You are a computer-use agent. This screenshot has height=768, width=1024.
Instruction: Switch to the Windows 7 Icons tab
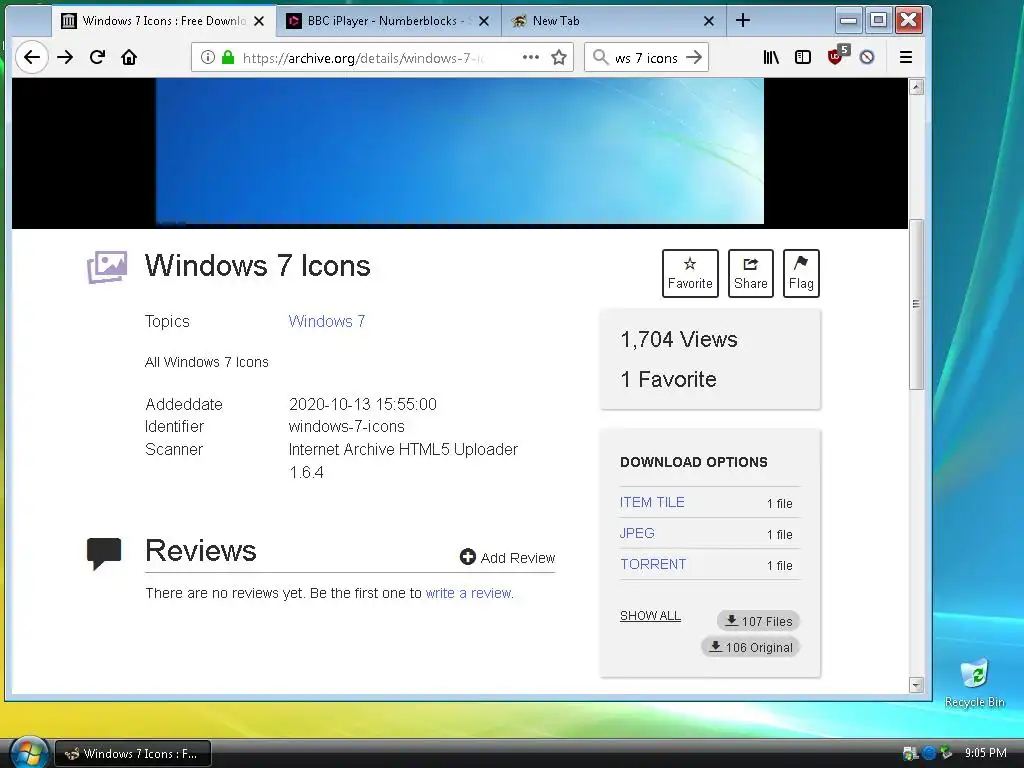point(163,21)
